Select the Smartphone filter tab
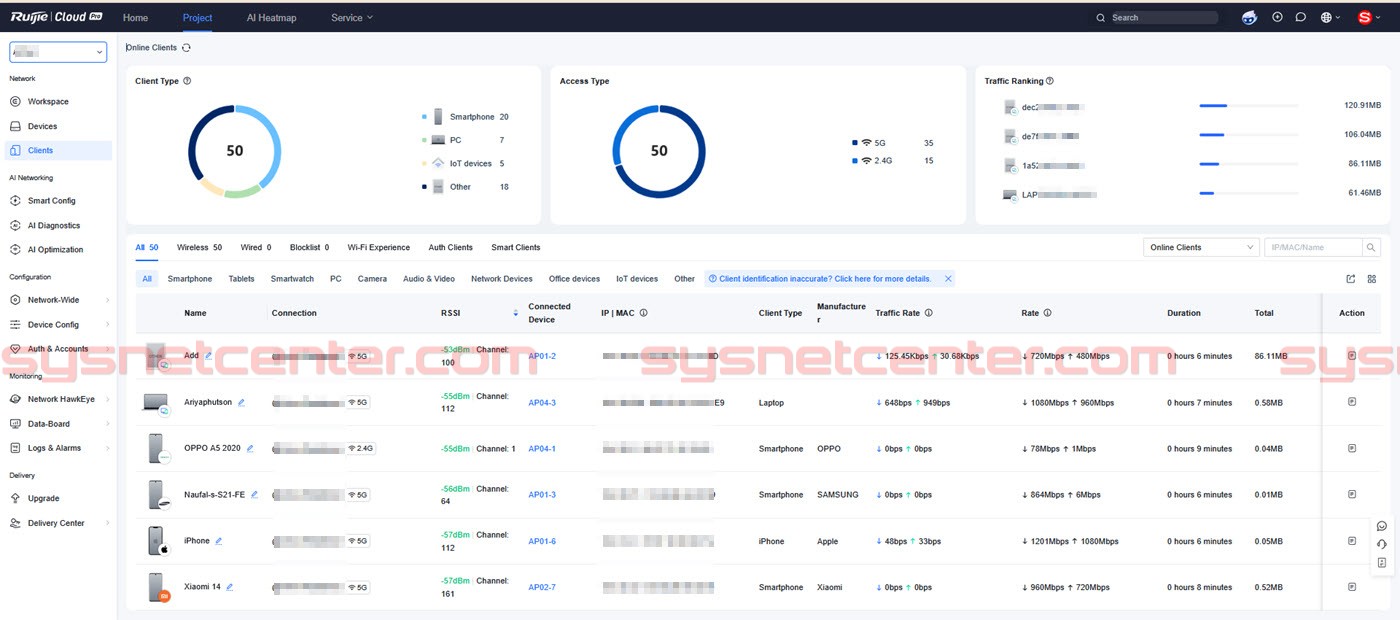 click(x=189, y=279)
